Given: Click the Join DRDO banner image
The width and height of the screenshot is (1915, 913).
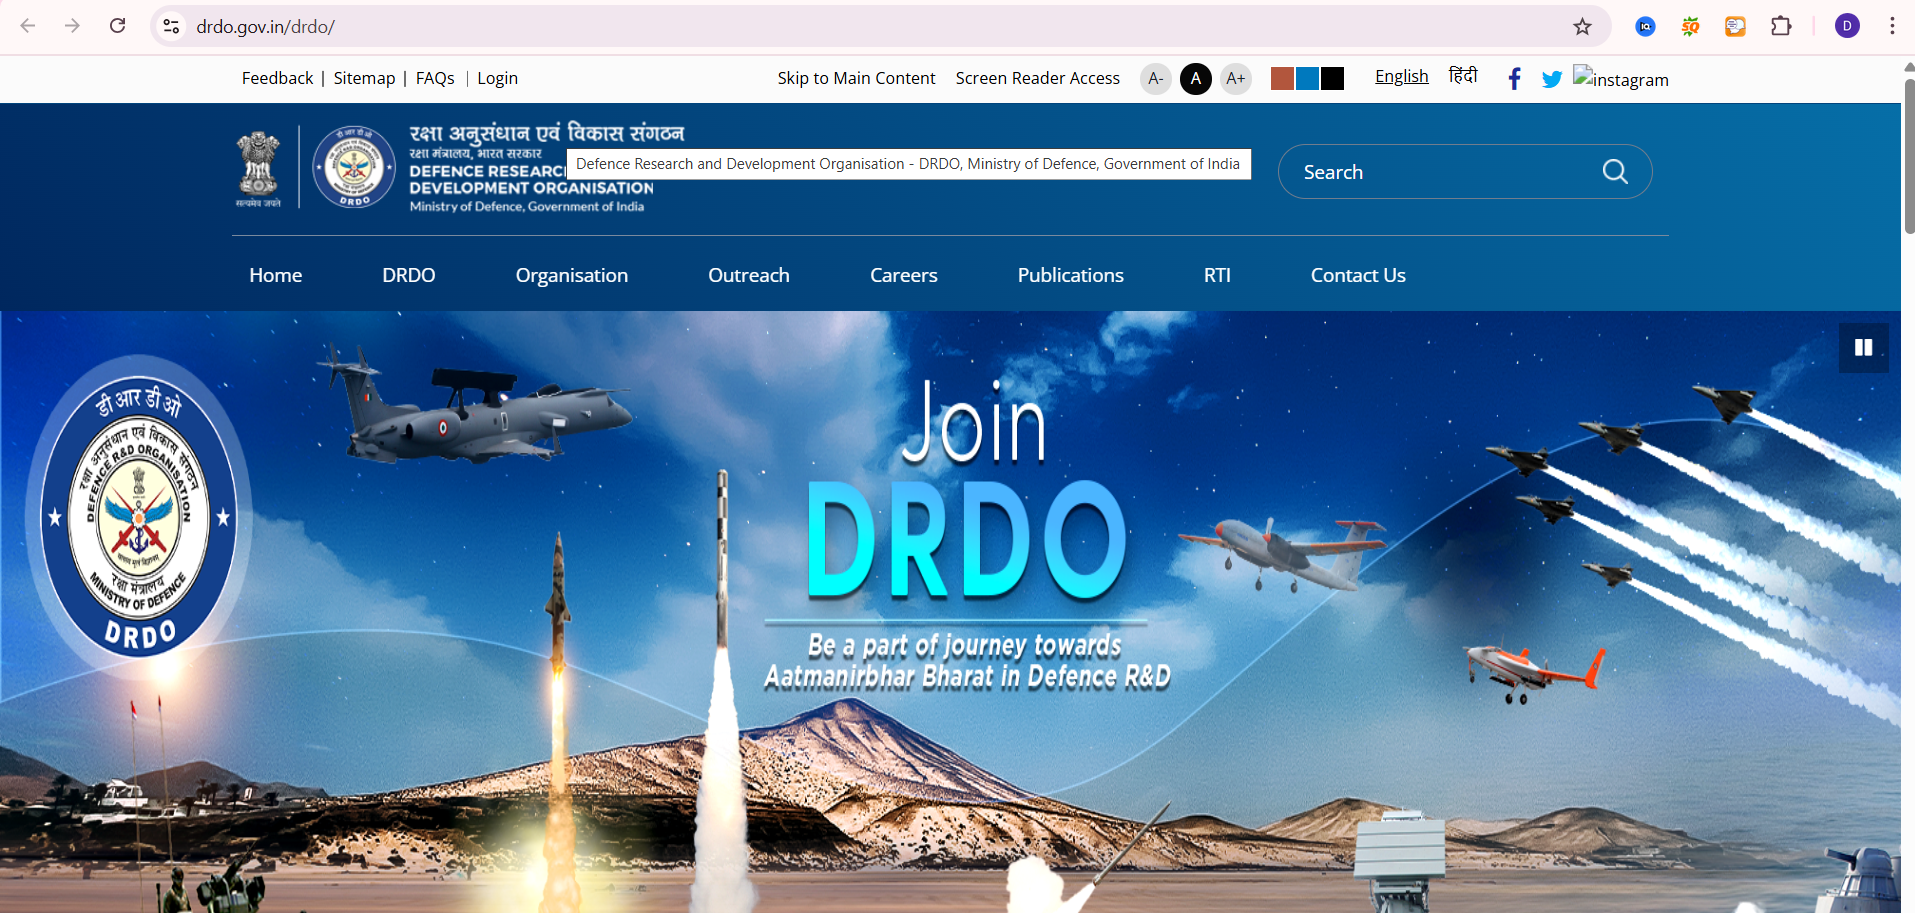Looking at the screenshot, I should pos(950,612).
